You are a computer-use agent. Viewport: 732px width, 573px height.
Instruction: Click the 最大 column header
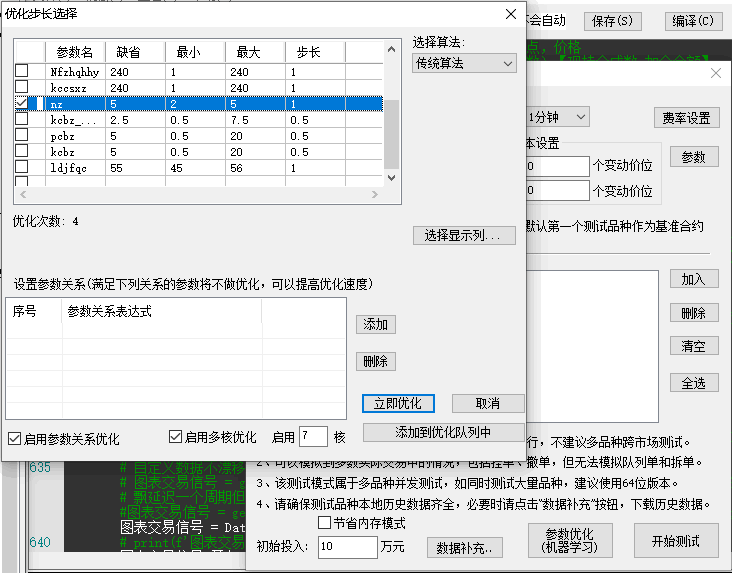pyautogui.click(x=255, y=52)
